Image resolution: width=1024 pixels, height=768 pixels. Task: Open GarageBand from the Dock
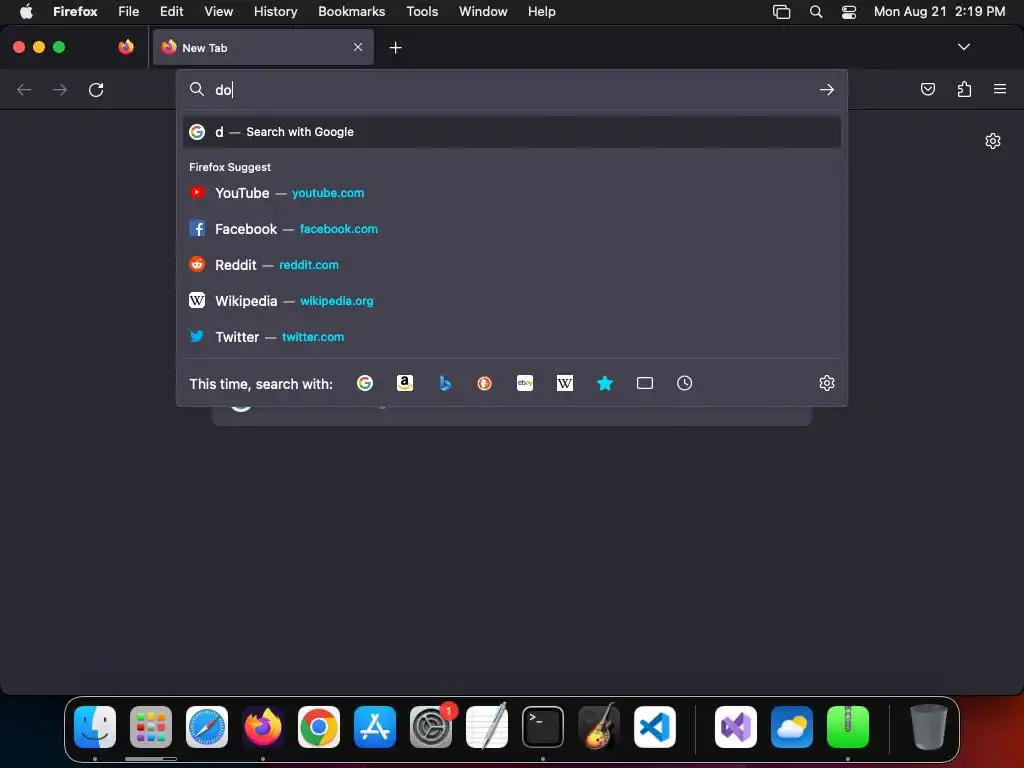pyautogui.click(x=599, y=727)
